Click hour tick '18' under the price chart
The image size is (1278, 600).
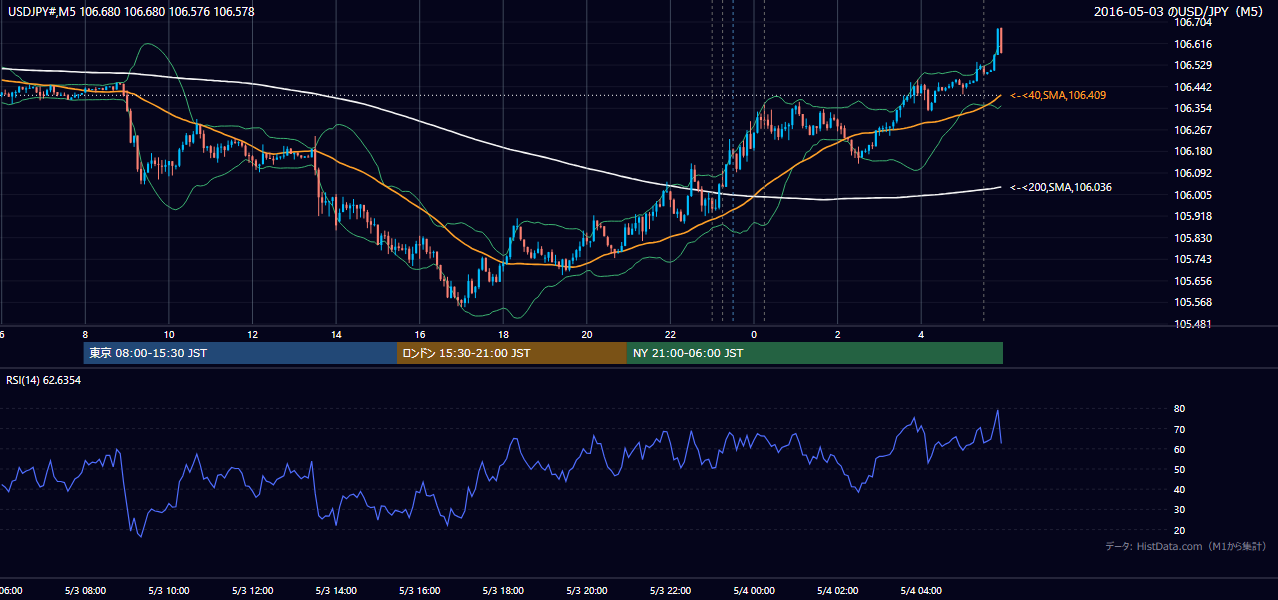pyautogui.click(x=503, y=334)
